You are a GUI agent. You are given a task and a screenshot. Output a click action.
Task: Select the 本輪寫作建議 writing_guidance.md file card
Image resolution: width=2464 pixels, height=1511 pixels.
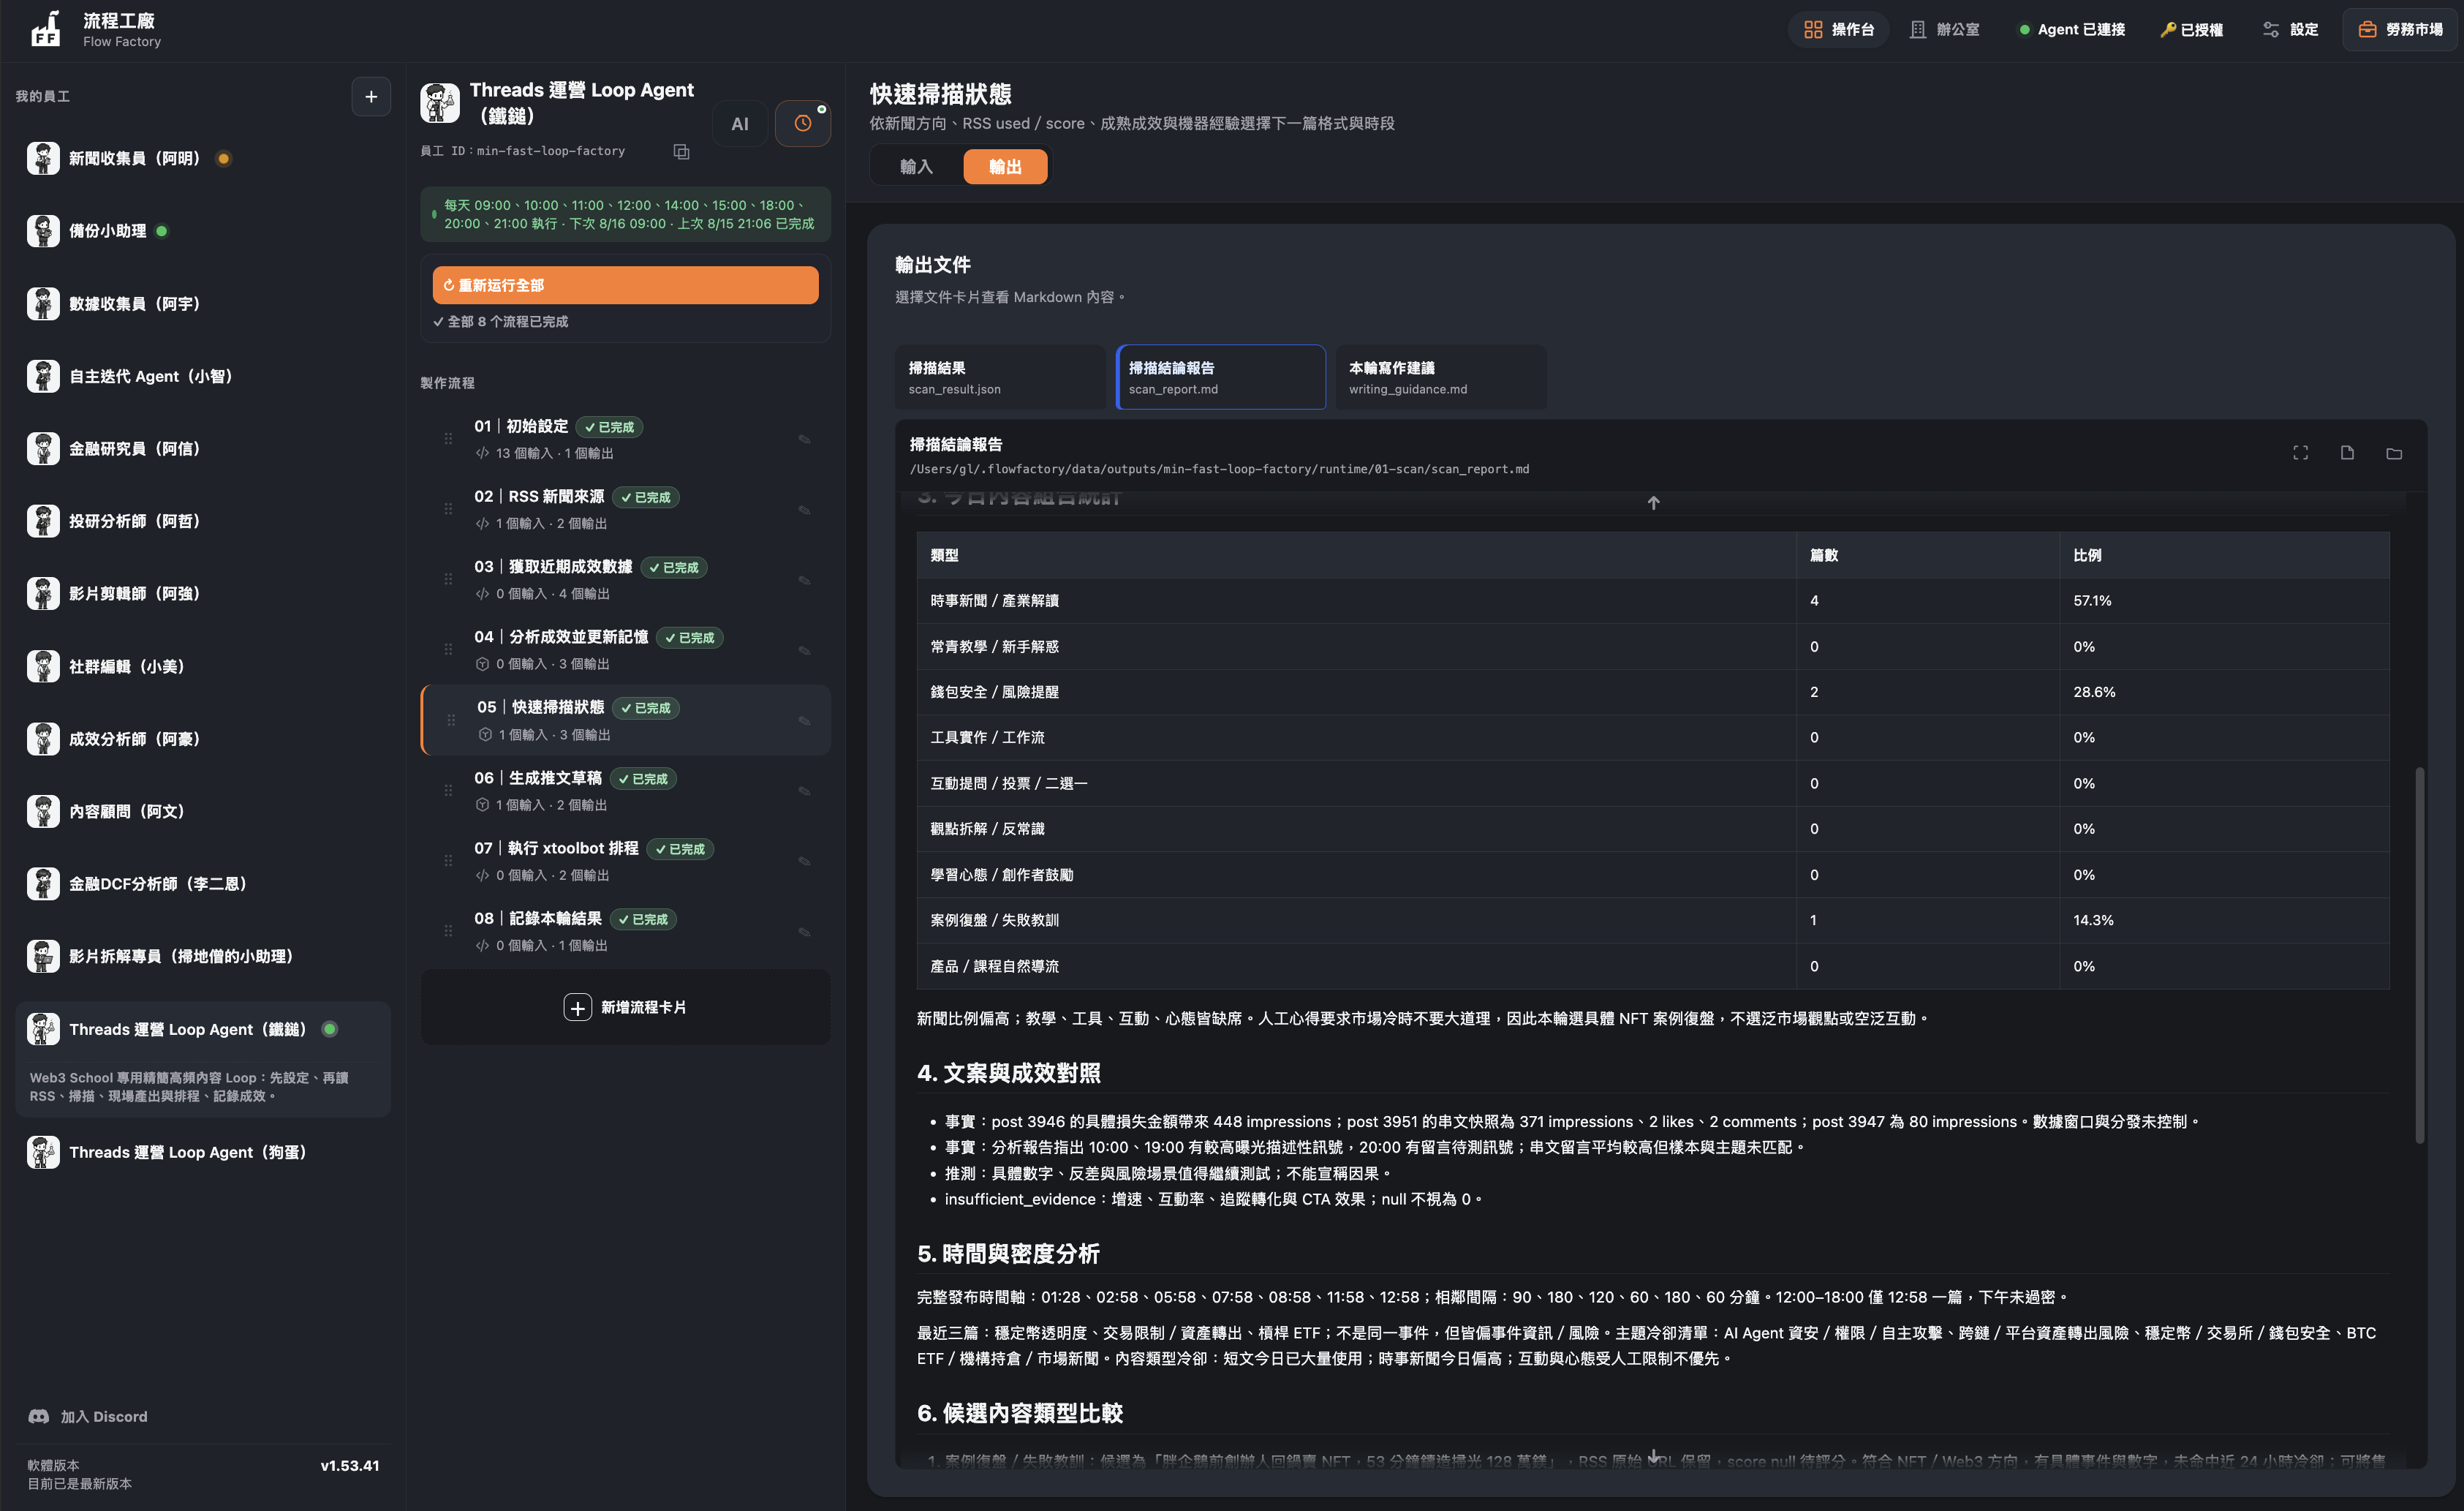pyautogui.click(x=1441, y=377)
